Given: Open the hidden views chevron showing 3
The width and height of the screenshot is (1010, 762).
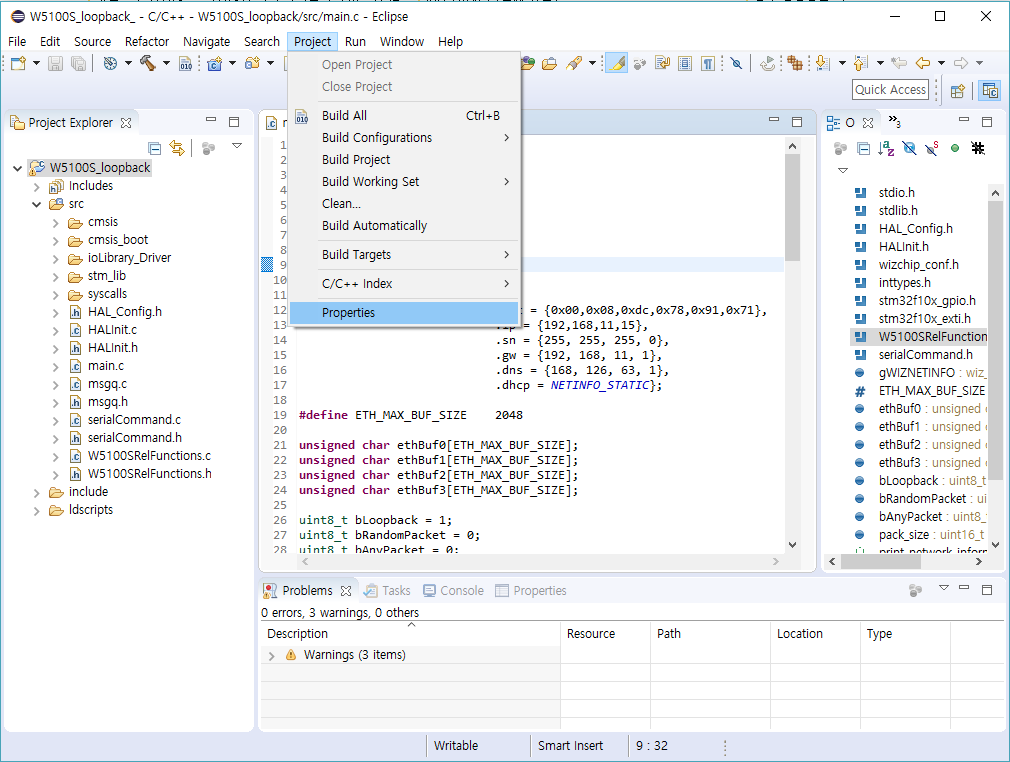Looking at the screenshot, I should 894,121.
